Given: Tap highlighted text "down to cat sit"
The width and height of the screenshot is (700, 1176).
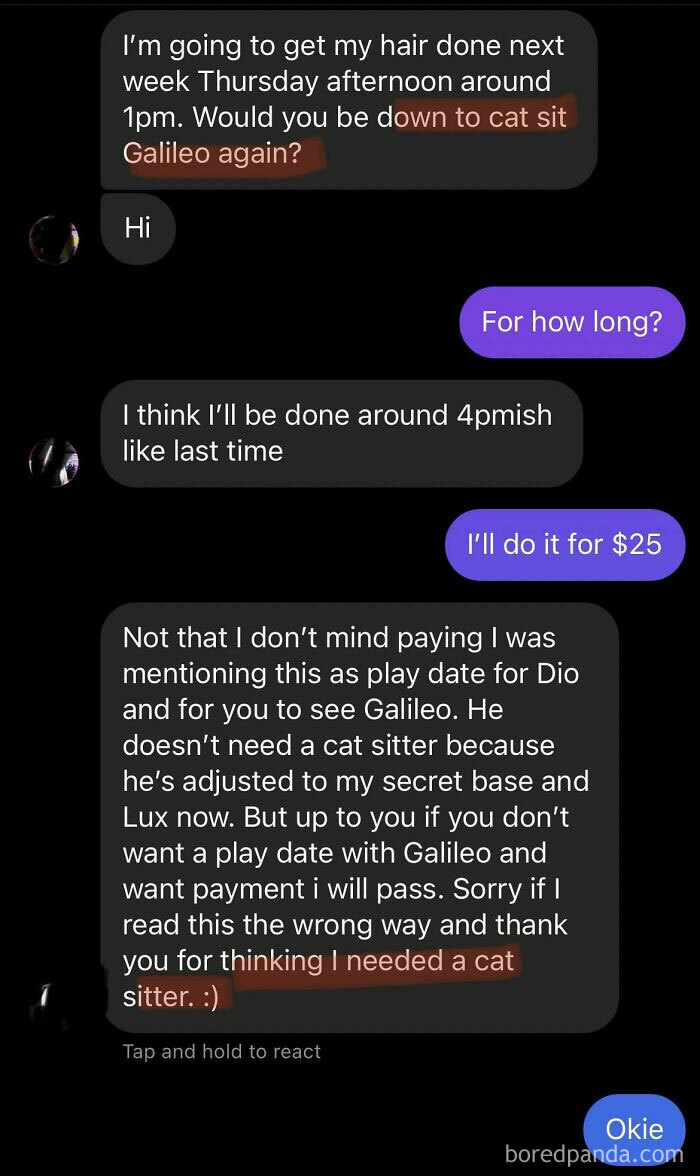Looking at the screenshot, I should pos(481,117).
